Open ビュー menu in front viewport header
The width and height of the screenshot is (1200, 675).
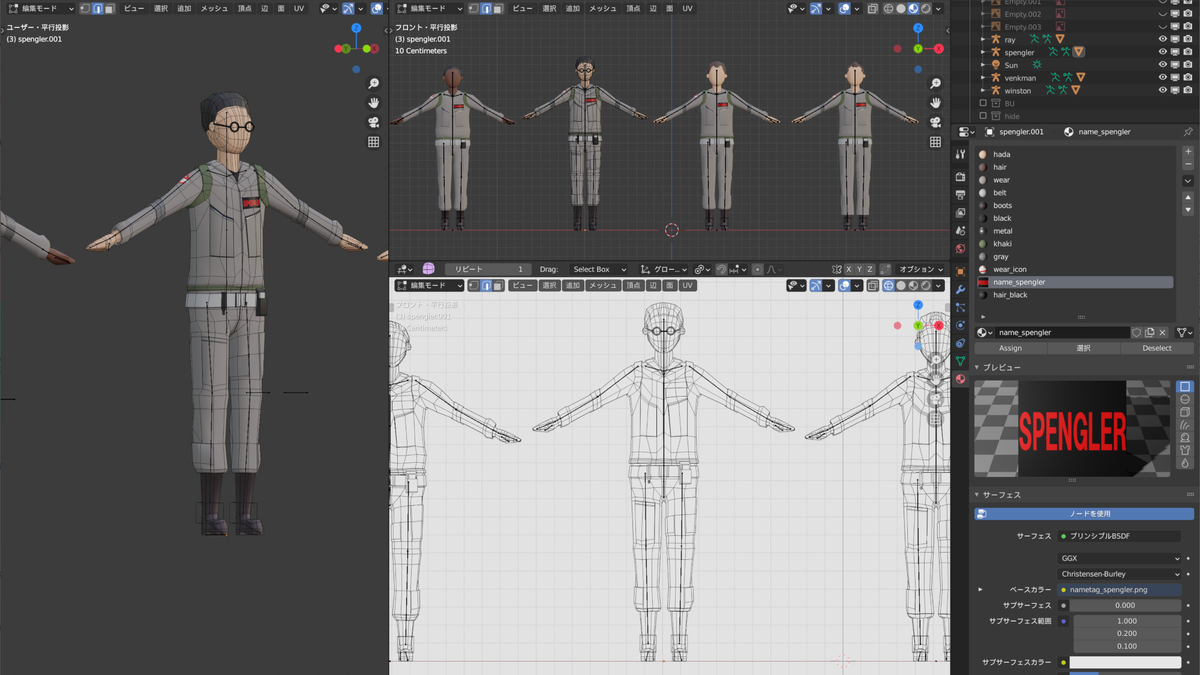[x=522, y=8]
